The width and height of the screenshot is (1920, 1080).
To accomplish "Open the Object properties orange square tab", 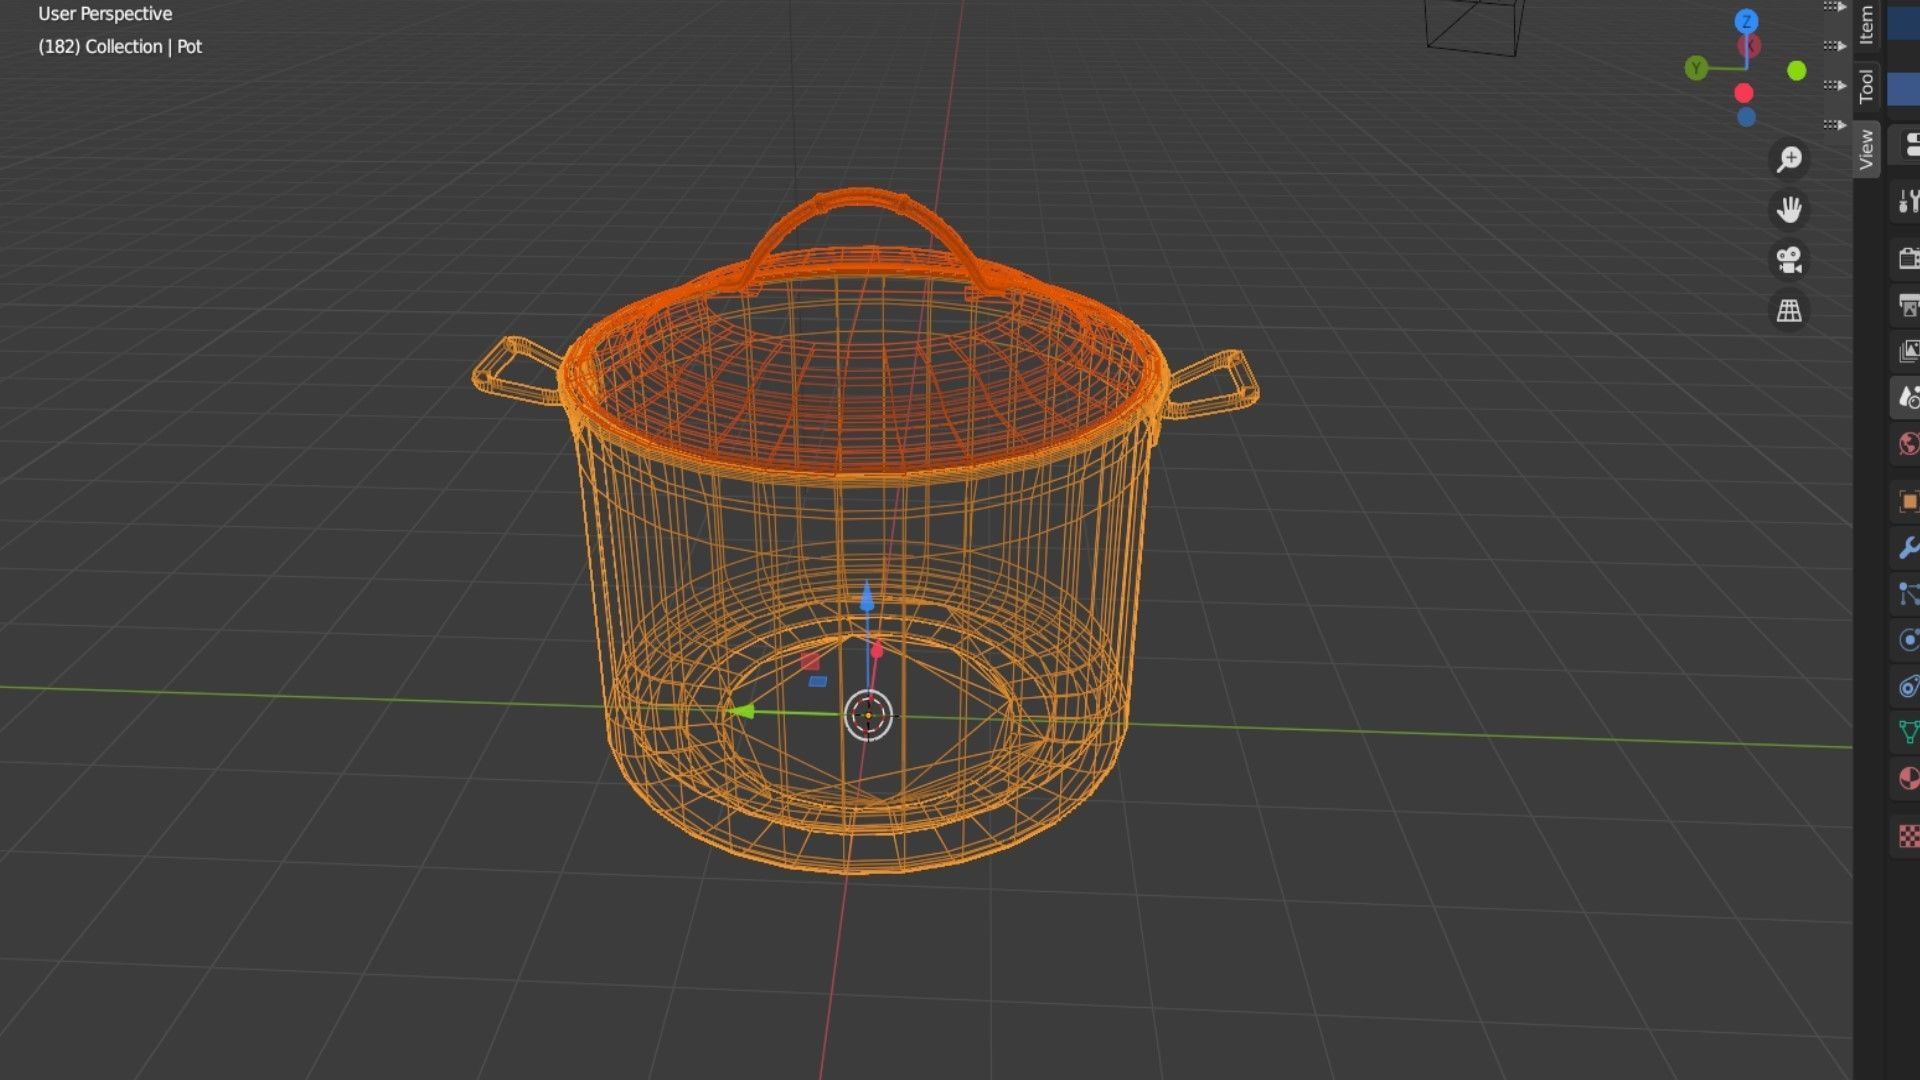I will tap(1907, 501).
